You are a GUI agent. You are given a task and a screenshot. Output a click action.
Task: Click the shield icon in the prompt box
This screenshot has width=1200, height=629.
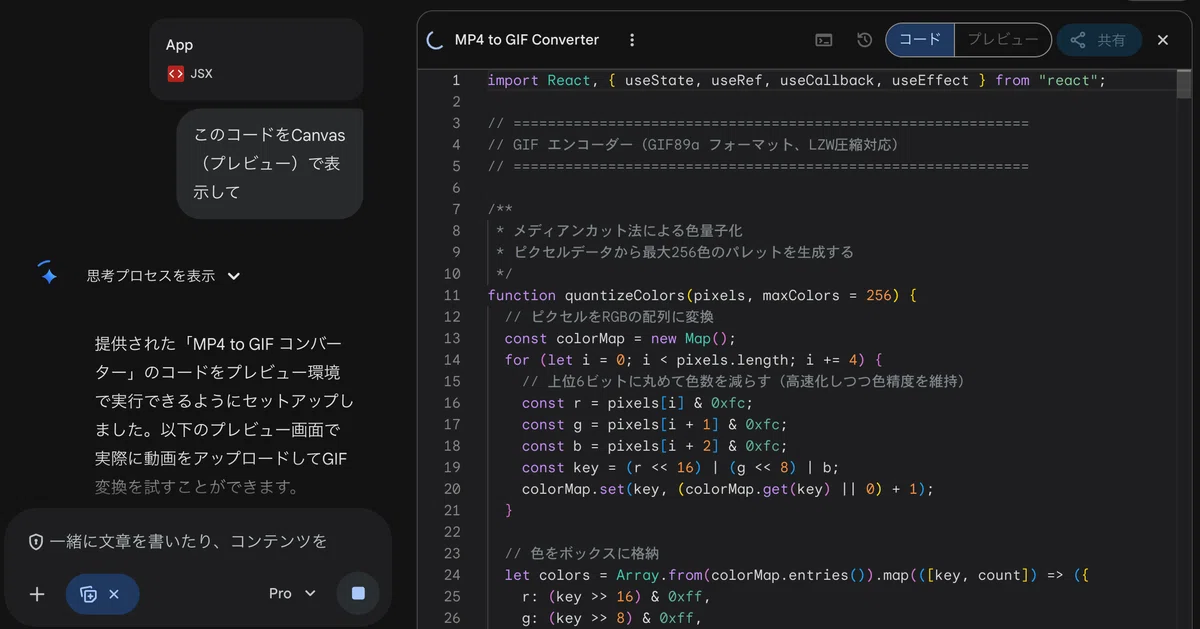(x=36, y=541)
